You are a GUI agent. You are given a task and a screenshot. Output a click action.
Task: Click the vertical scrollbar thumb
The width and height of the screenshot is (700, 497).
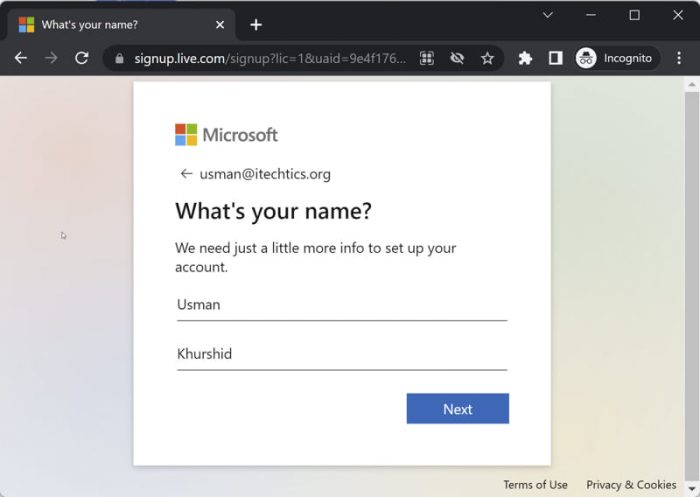click(692, 286)
